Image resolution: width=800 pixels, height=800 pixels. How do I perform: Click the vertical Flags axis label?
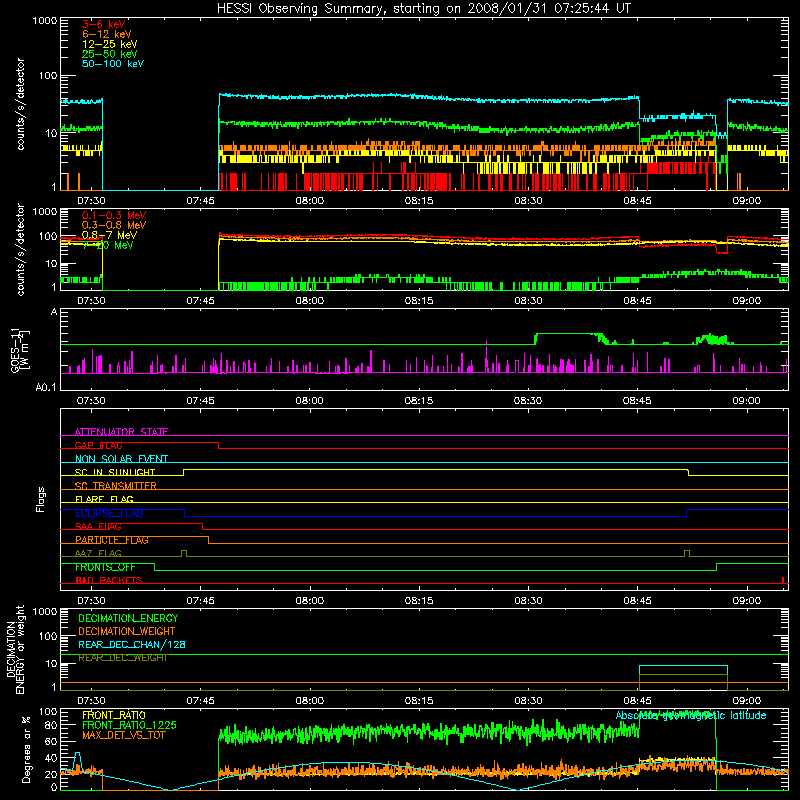(x=41, y=500)
